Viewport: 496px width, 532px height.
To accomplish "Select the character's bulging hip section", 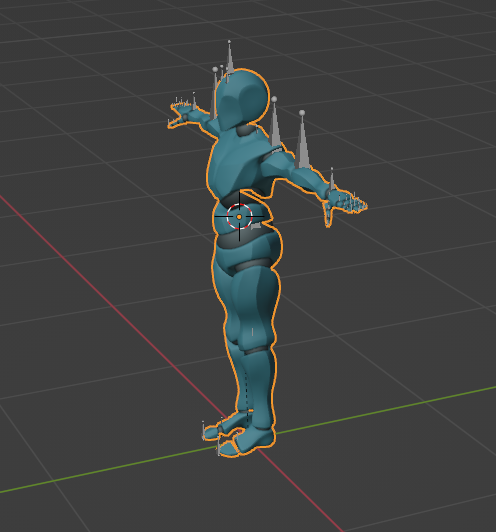I will (x=249, y=250).
